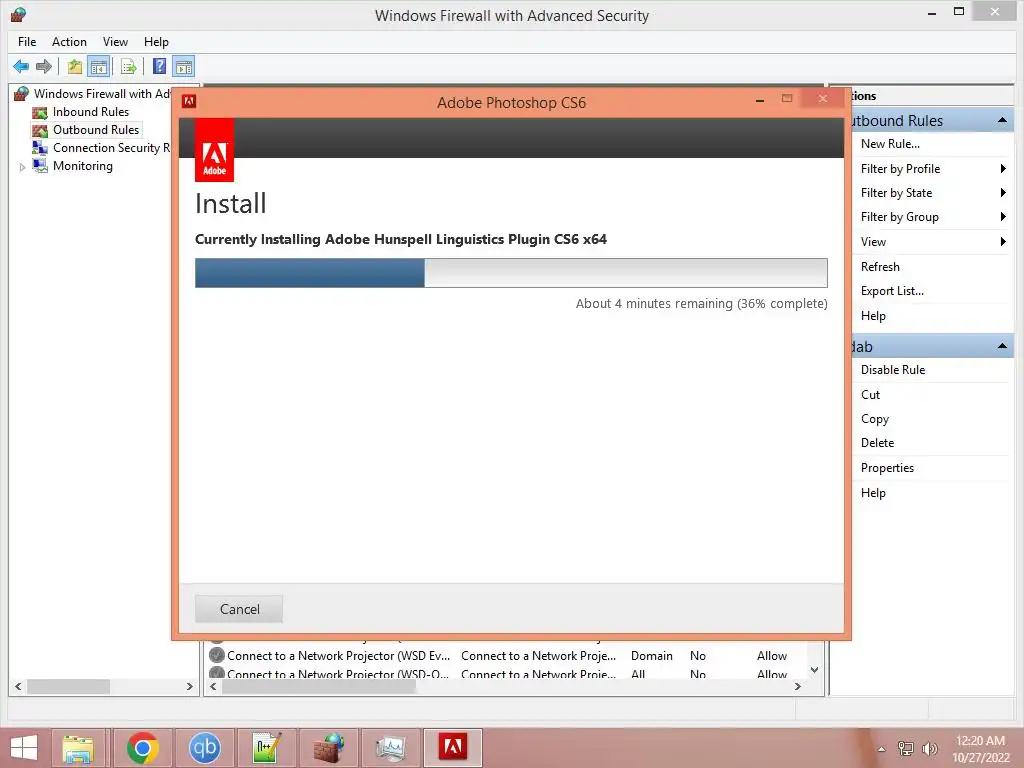Viewport: 1024px width, 768px height.
Task: Click the Forward arrow in the firewall toolbar
Action: pyautogui.click(x=44, y=66)
